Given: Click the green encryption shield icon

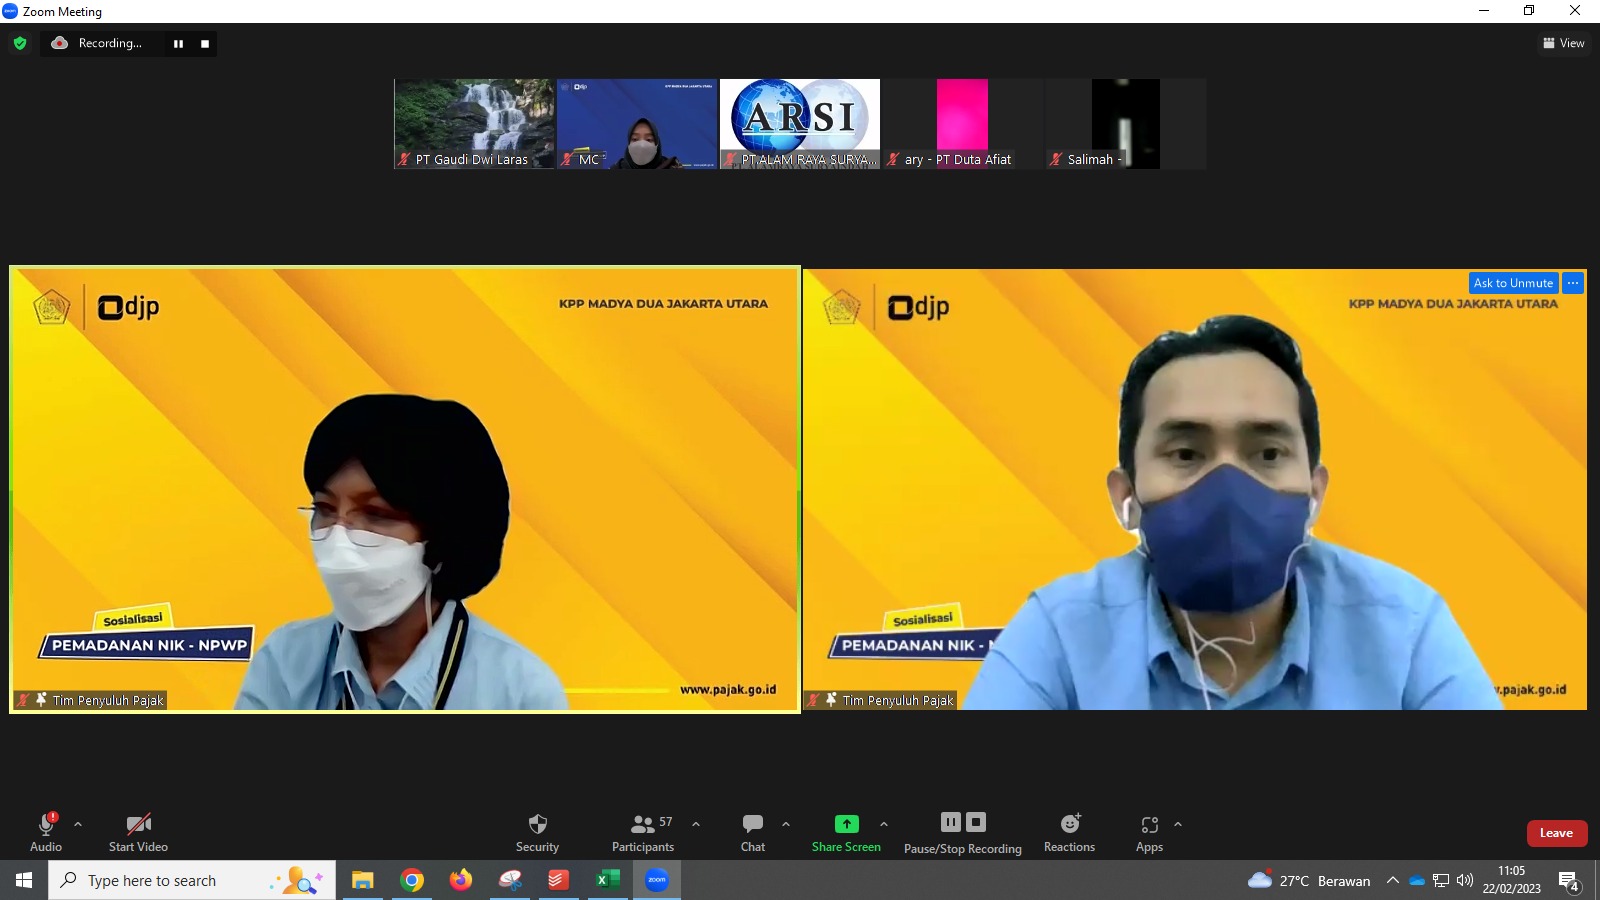Looking at the screenshot, I should 20,43.
